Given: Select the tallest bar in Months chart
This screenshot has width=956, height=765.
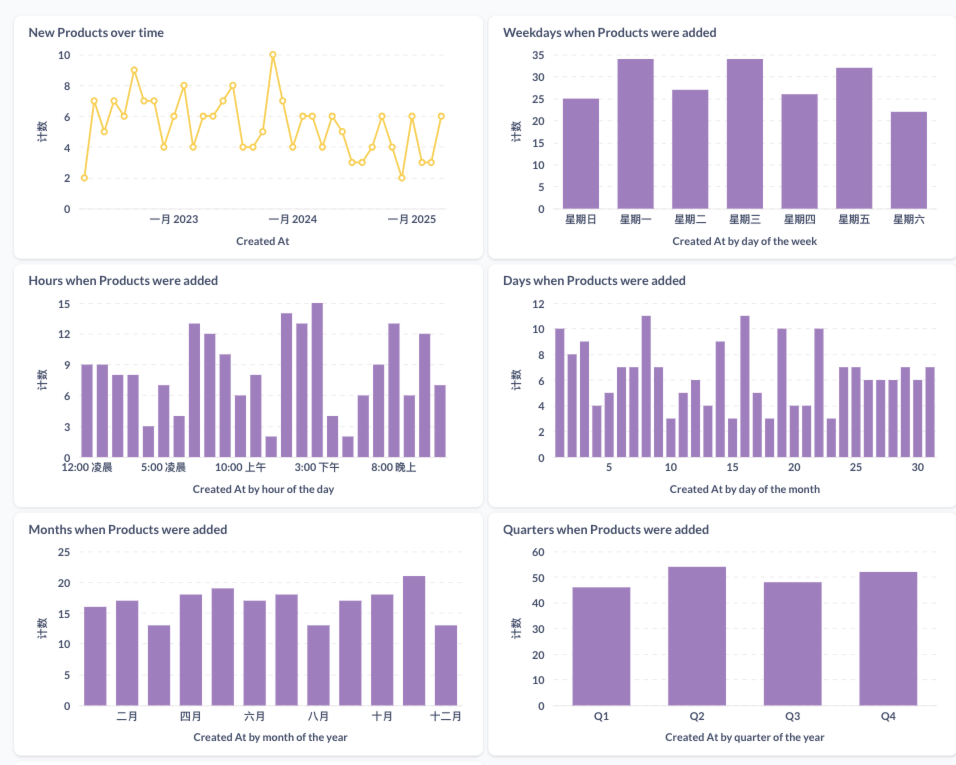Looking at the screenshot, I should 414,641.
